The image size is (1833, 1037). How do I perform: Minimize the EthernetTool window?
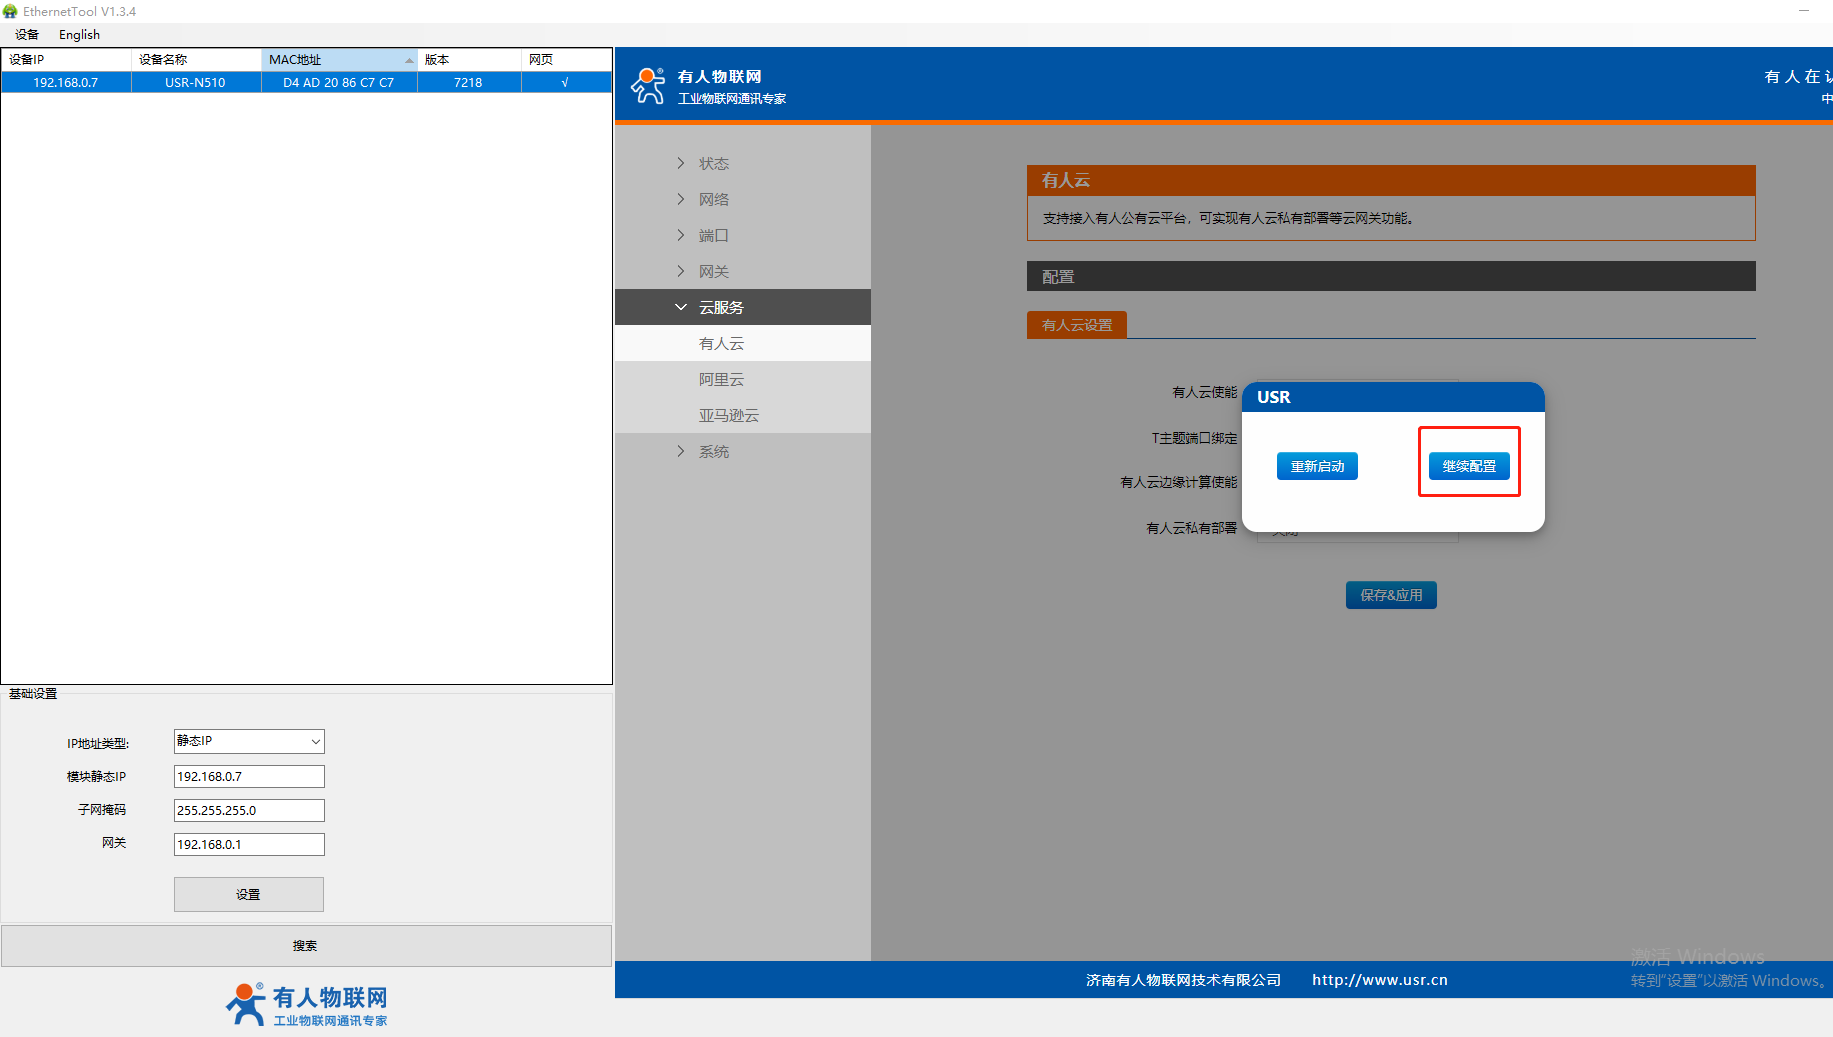pos(1804,11)
